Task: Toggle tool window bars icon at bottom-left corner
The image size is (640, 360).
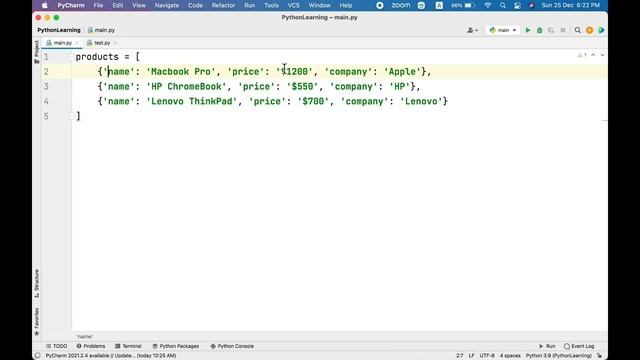Action: click(38, 356)
